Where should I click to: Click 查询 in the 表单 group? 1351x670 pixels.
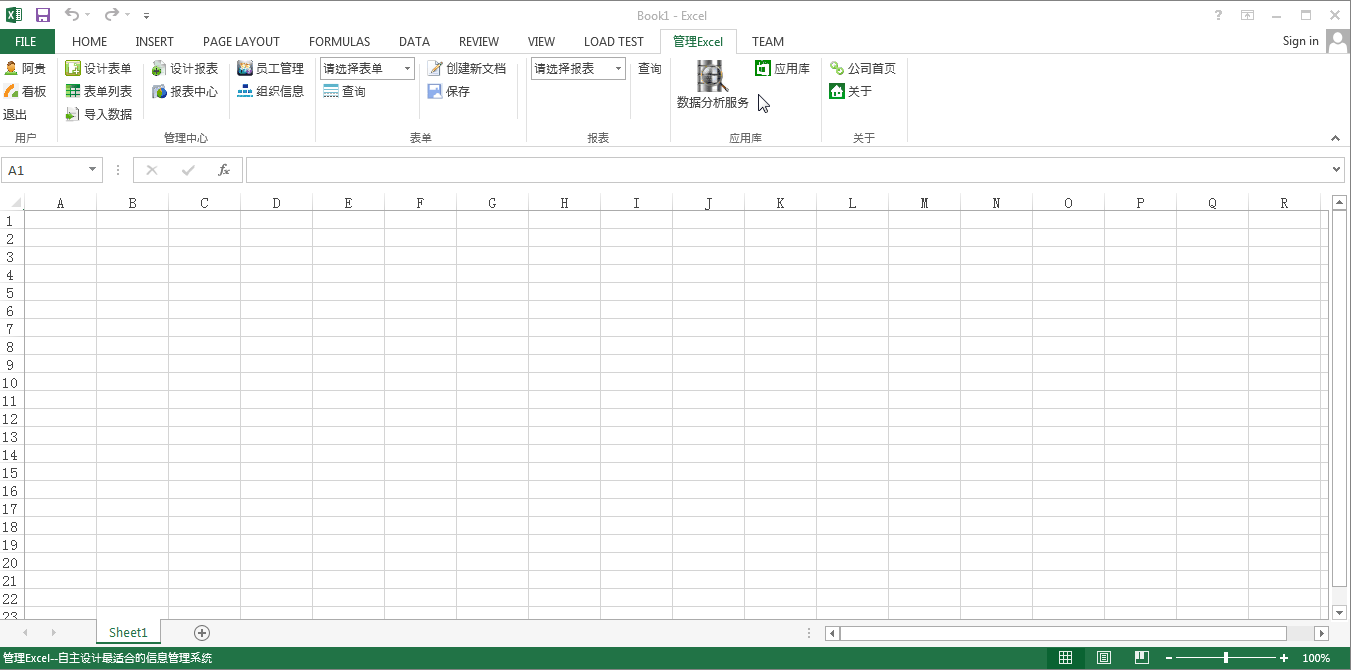click(x=344, y=92)
